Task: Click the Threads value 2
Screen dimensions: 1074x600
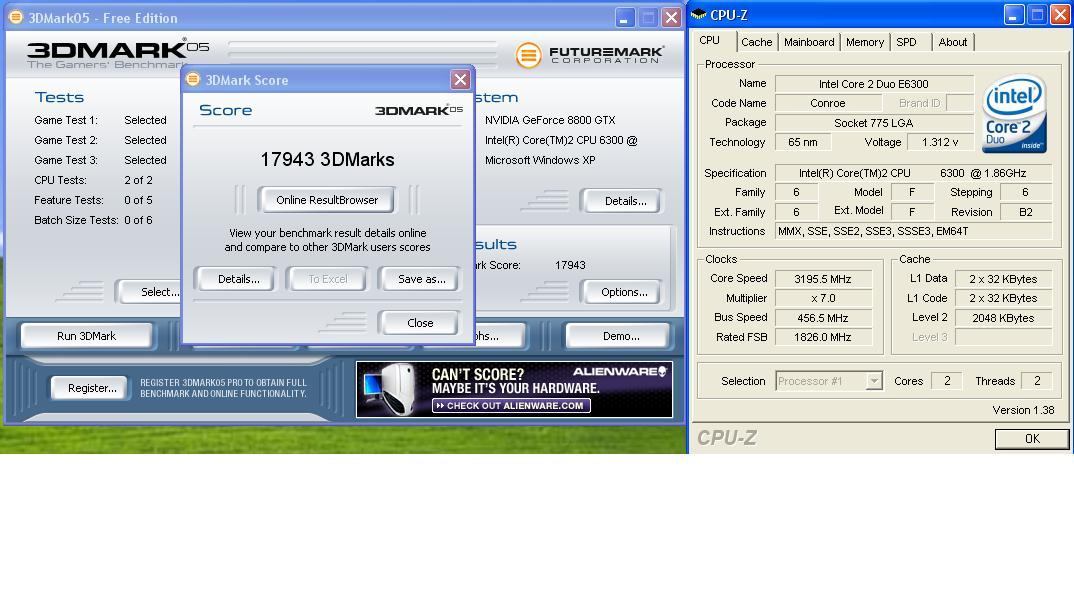Action: (x=1036, y=381)
